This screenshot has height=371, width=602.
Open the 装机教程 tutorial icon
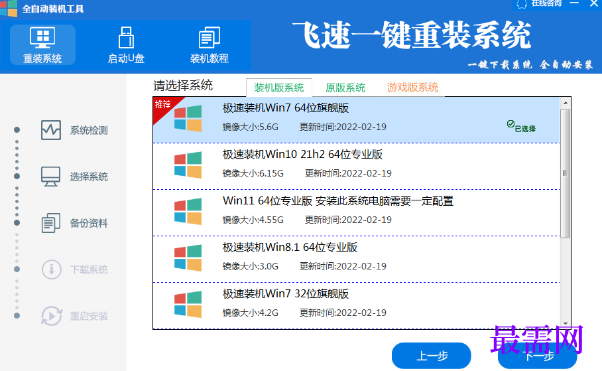(209, 37)
